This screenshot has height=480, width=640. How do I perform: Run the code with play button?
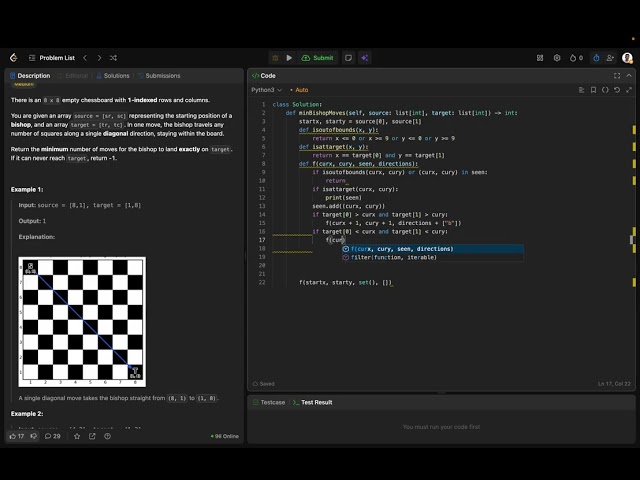point(289,58)
